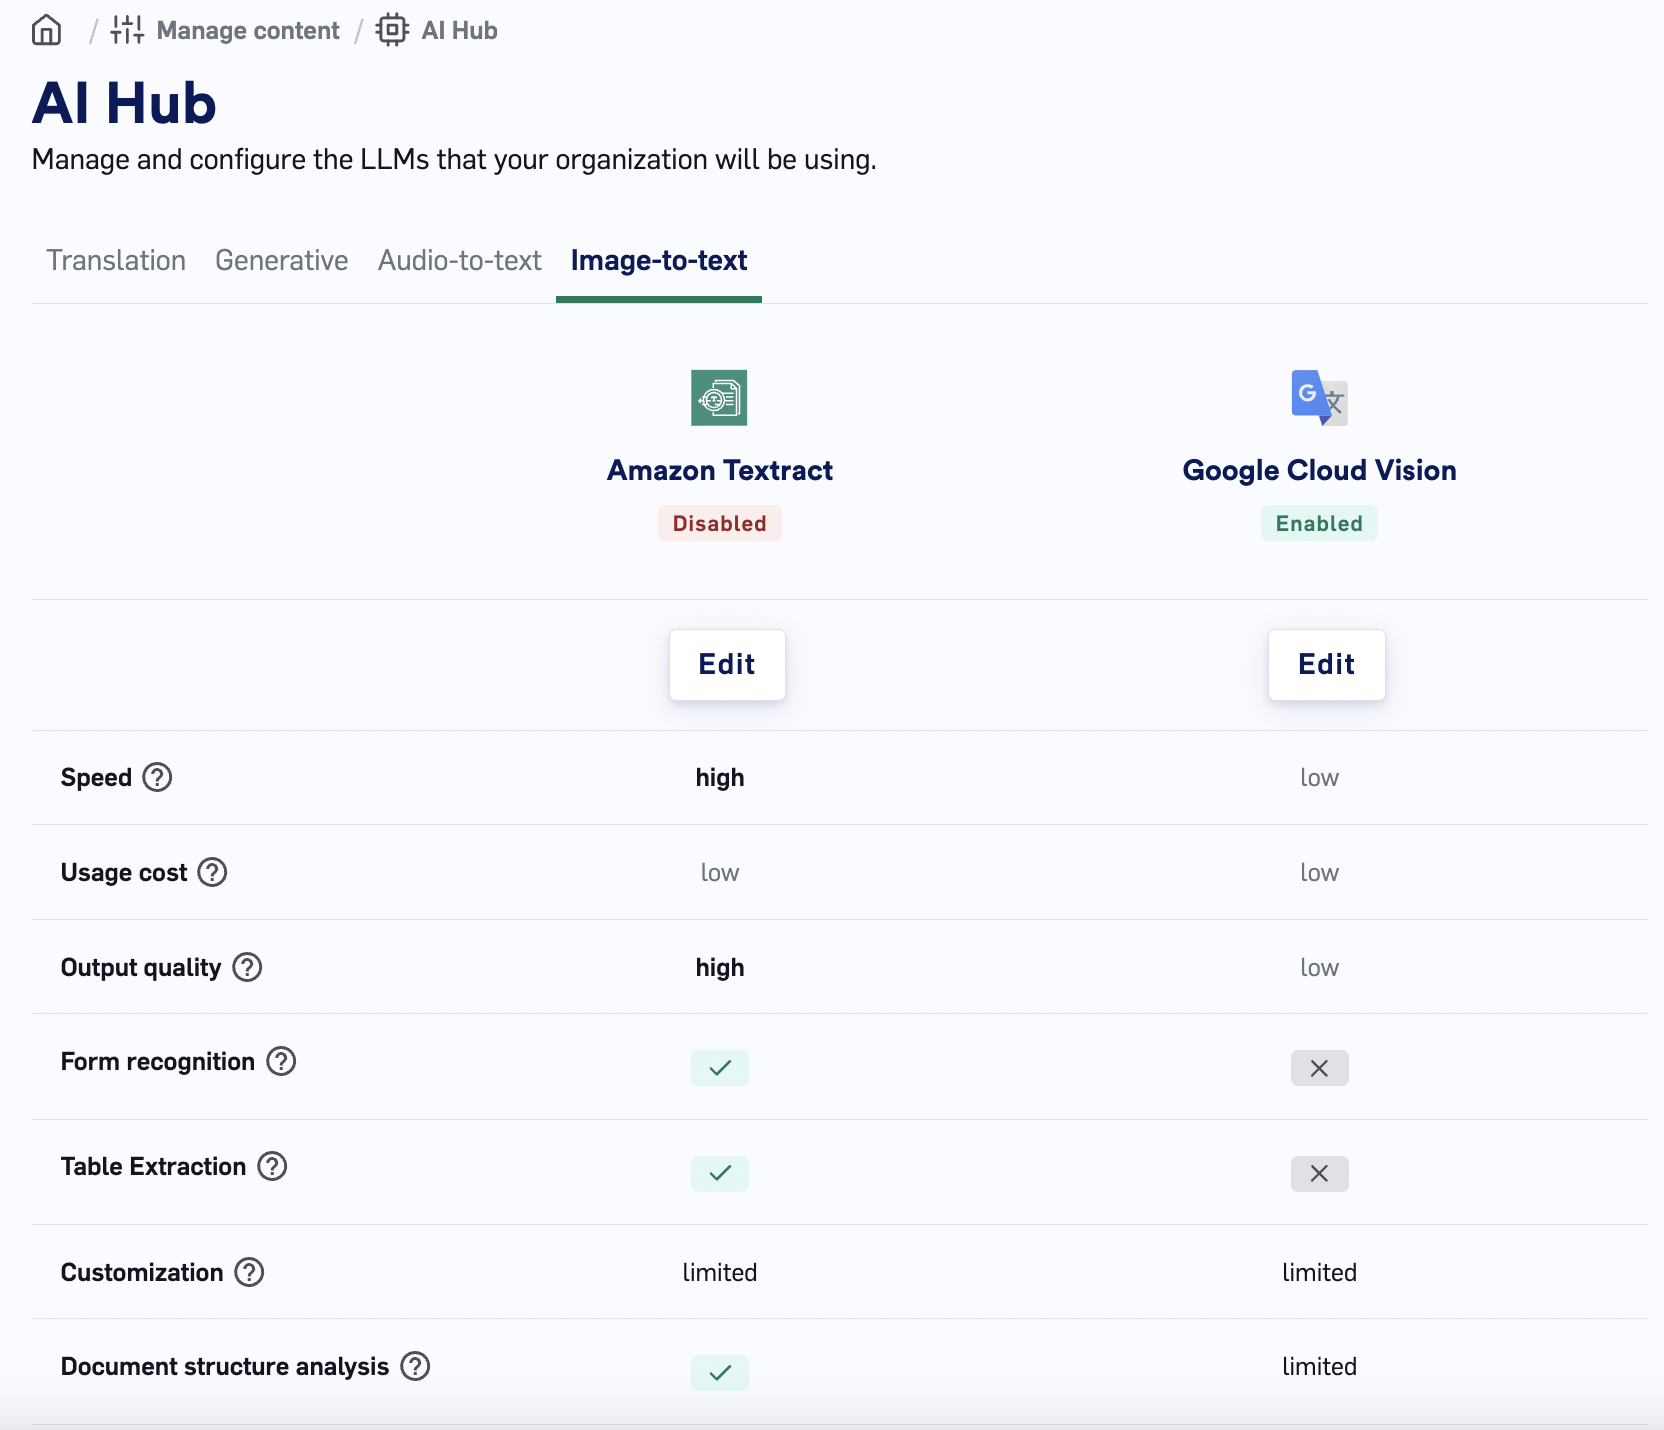
Task: Click the Usage cost row label
Action: (x=124, y=873)
